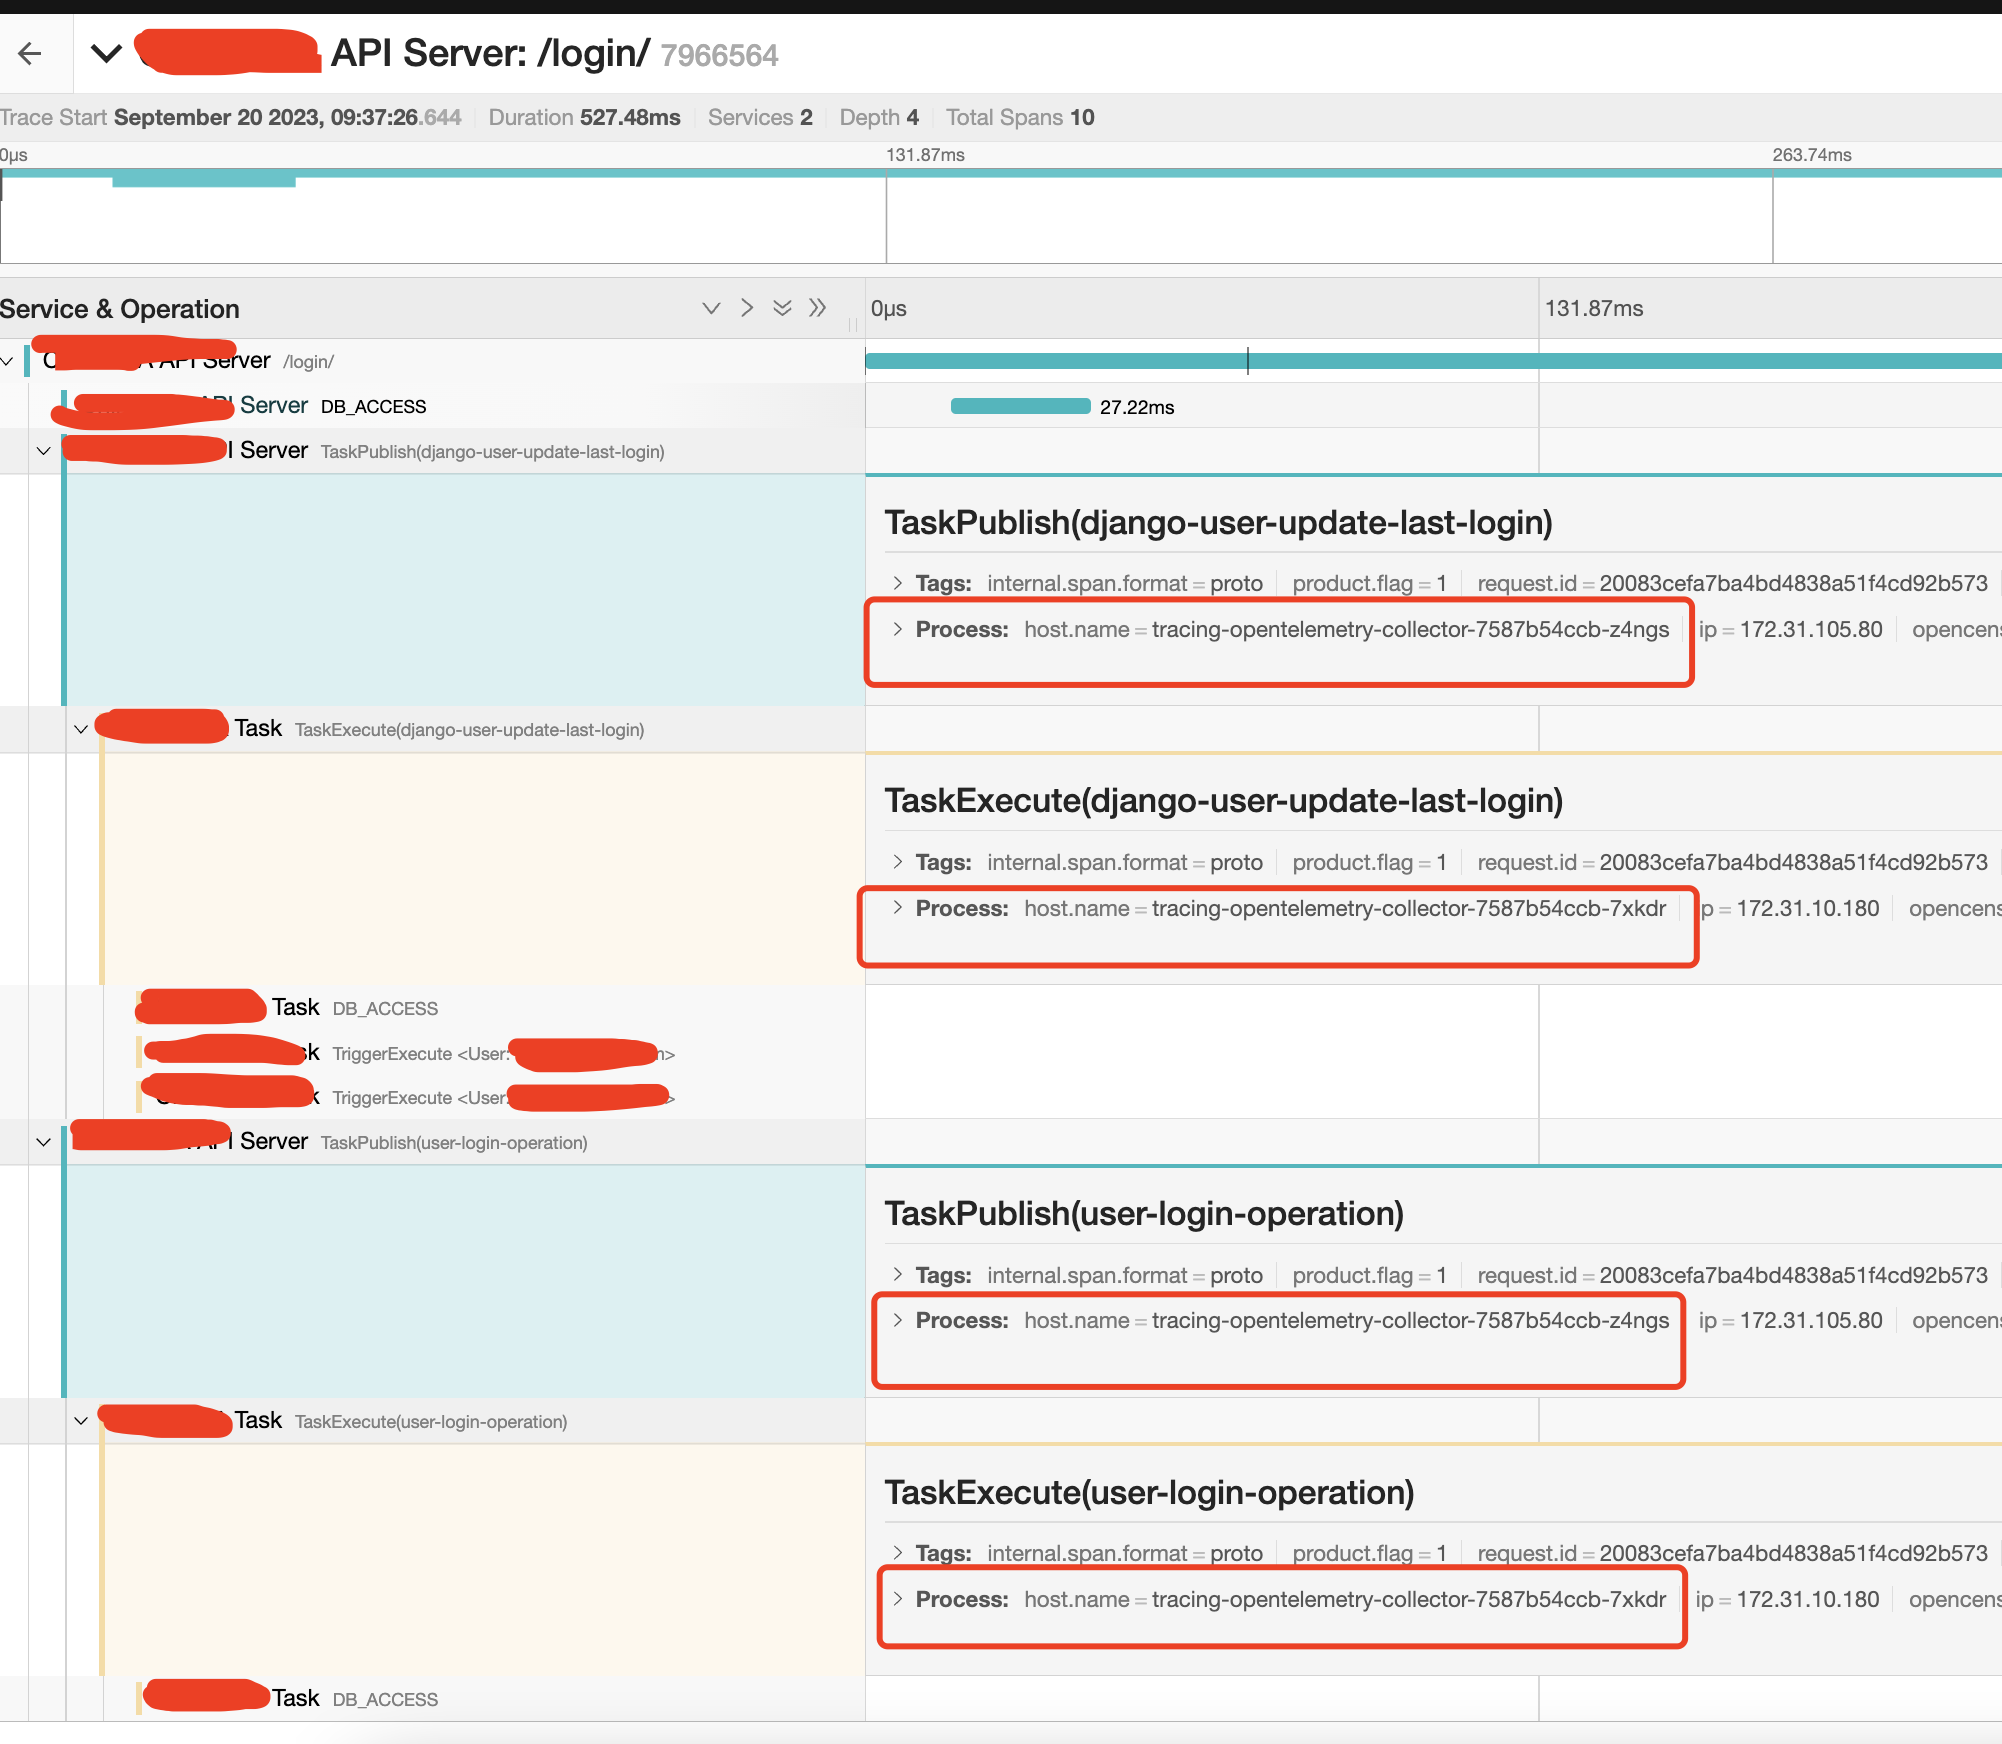Click inside the timeline minimap overview
This screenshot has width=2002, height=1744.
point(1000,215)
